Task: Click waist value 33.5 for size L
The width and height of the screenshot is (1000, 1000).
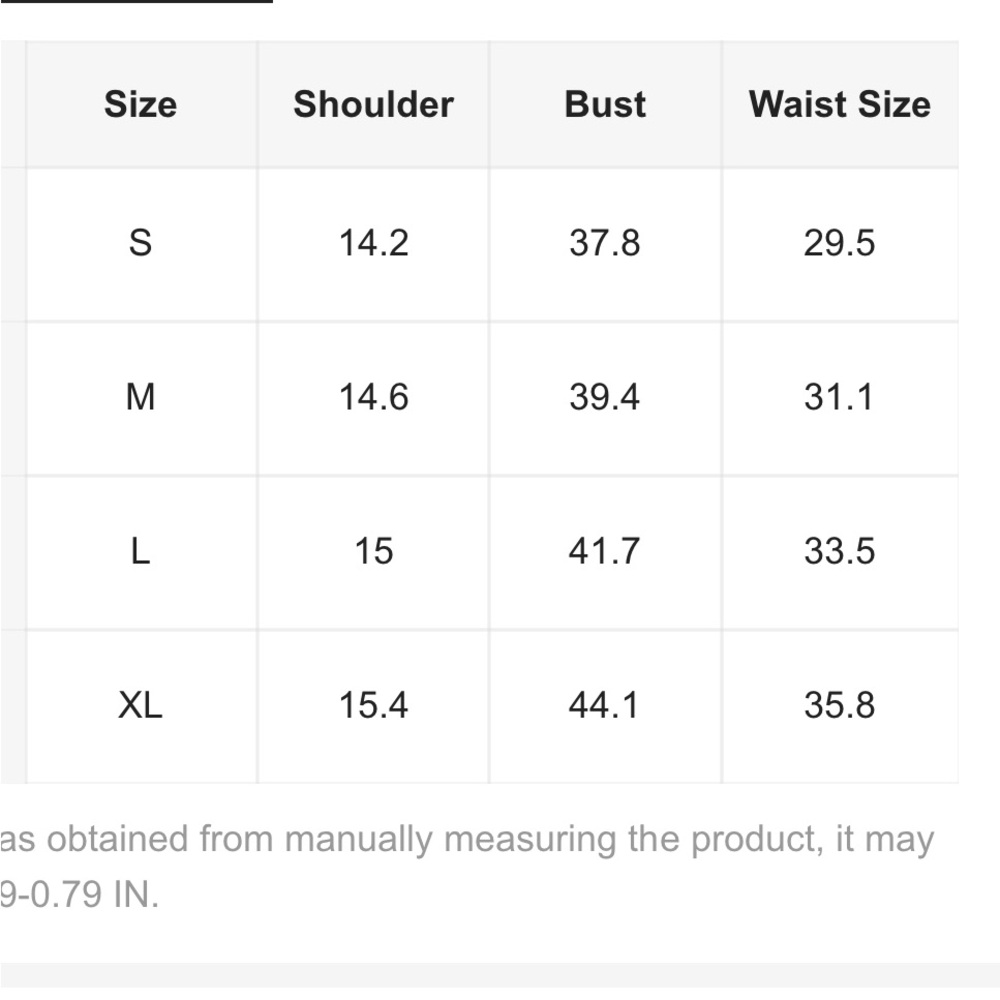Action: click(839, 551)
